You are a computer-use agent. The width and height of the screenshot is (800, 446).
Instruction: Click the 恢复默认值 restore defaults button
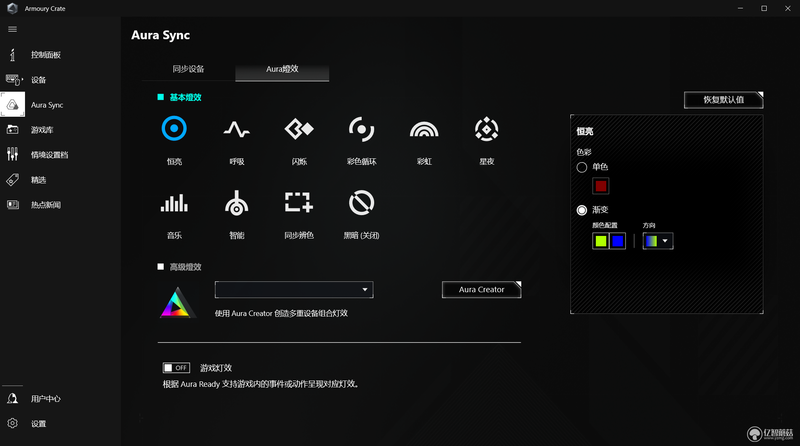point(723,100)
